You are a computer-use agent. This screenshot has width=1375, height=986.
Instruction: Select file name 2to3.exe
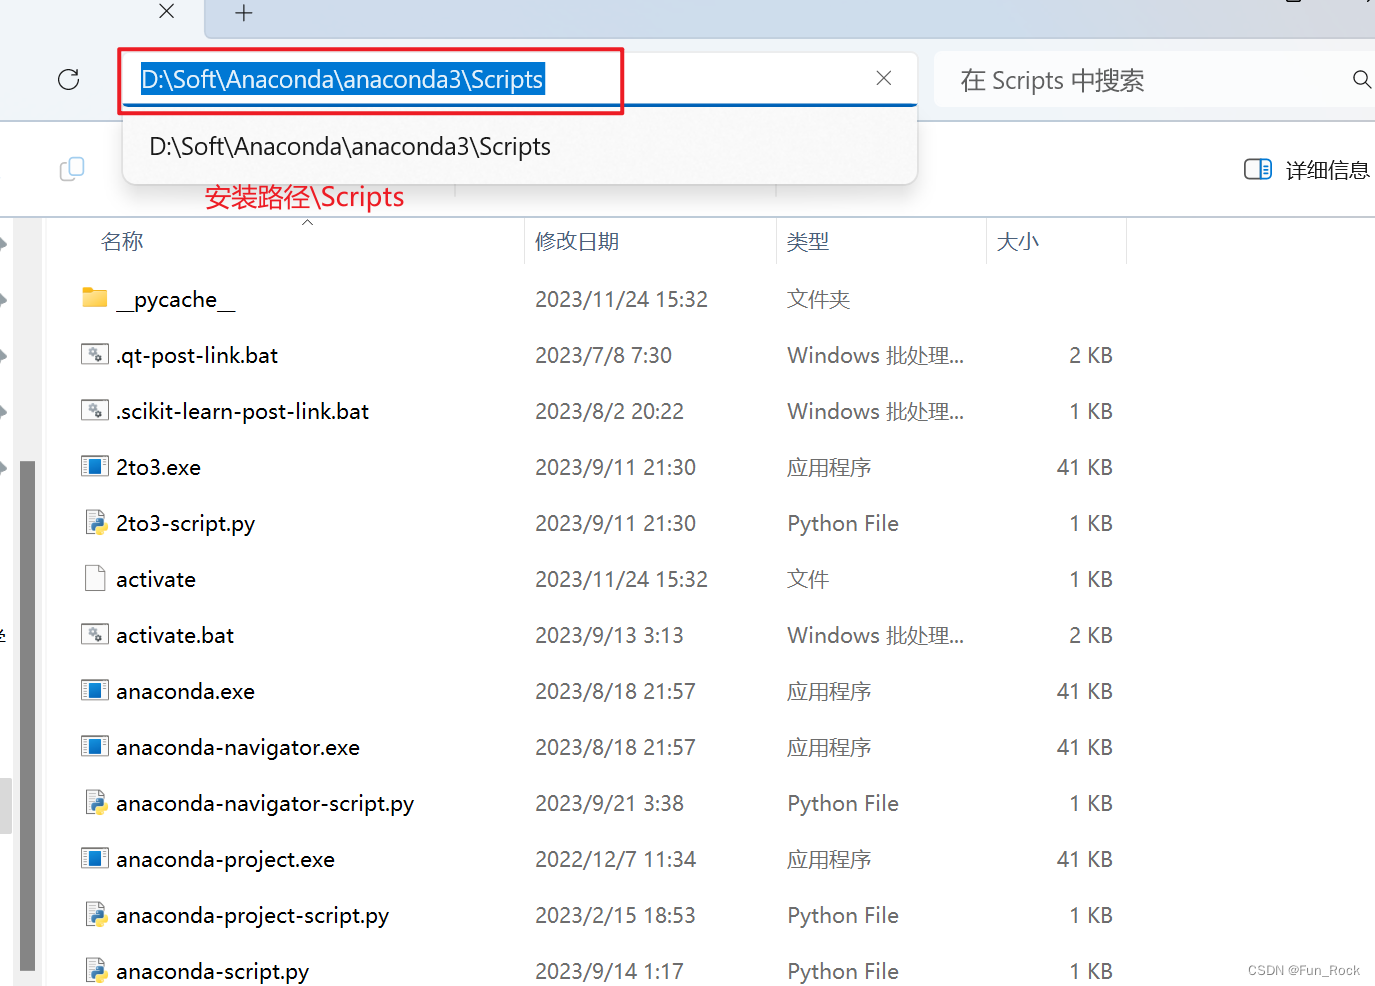[158, 467]
